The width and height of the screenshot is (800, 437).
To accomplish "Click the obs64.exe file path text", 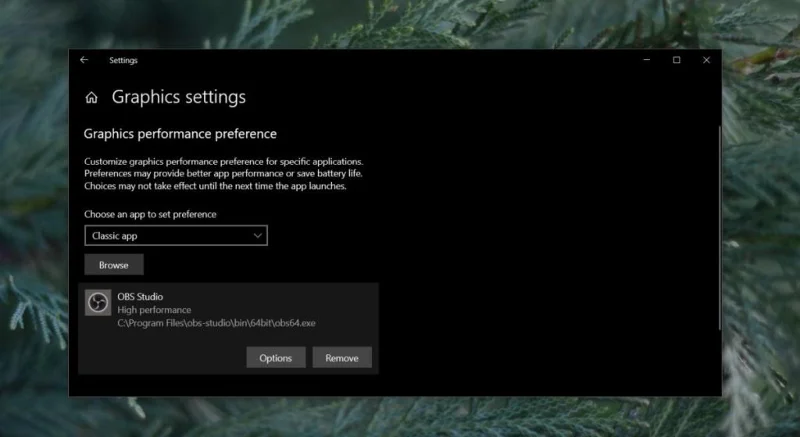I will point(216,323).
